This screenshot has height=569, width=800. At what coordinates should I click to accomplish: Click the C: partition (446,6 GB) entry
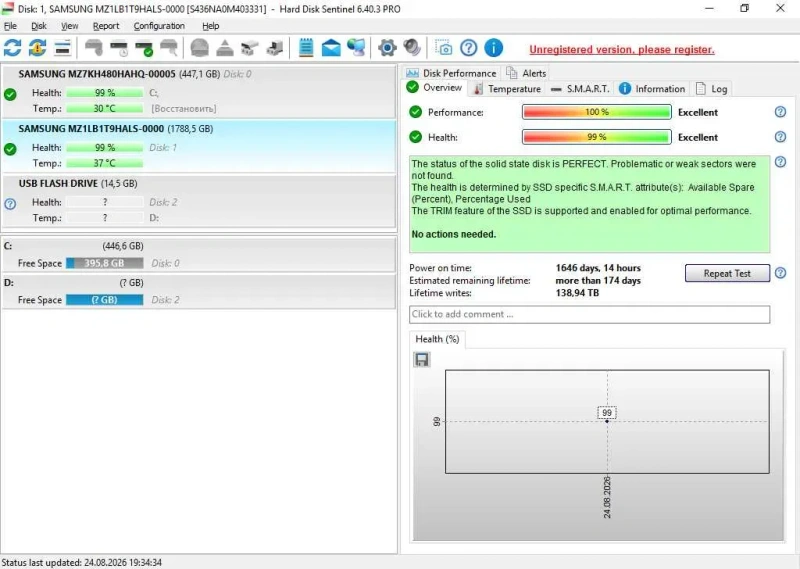(199, 254)
